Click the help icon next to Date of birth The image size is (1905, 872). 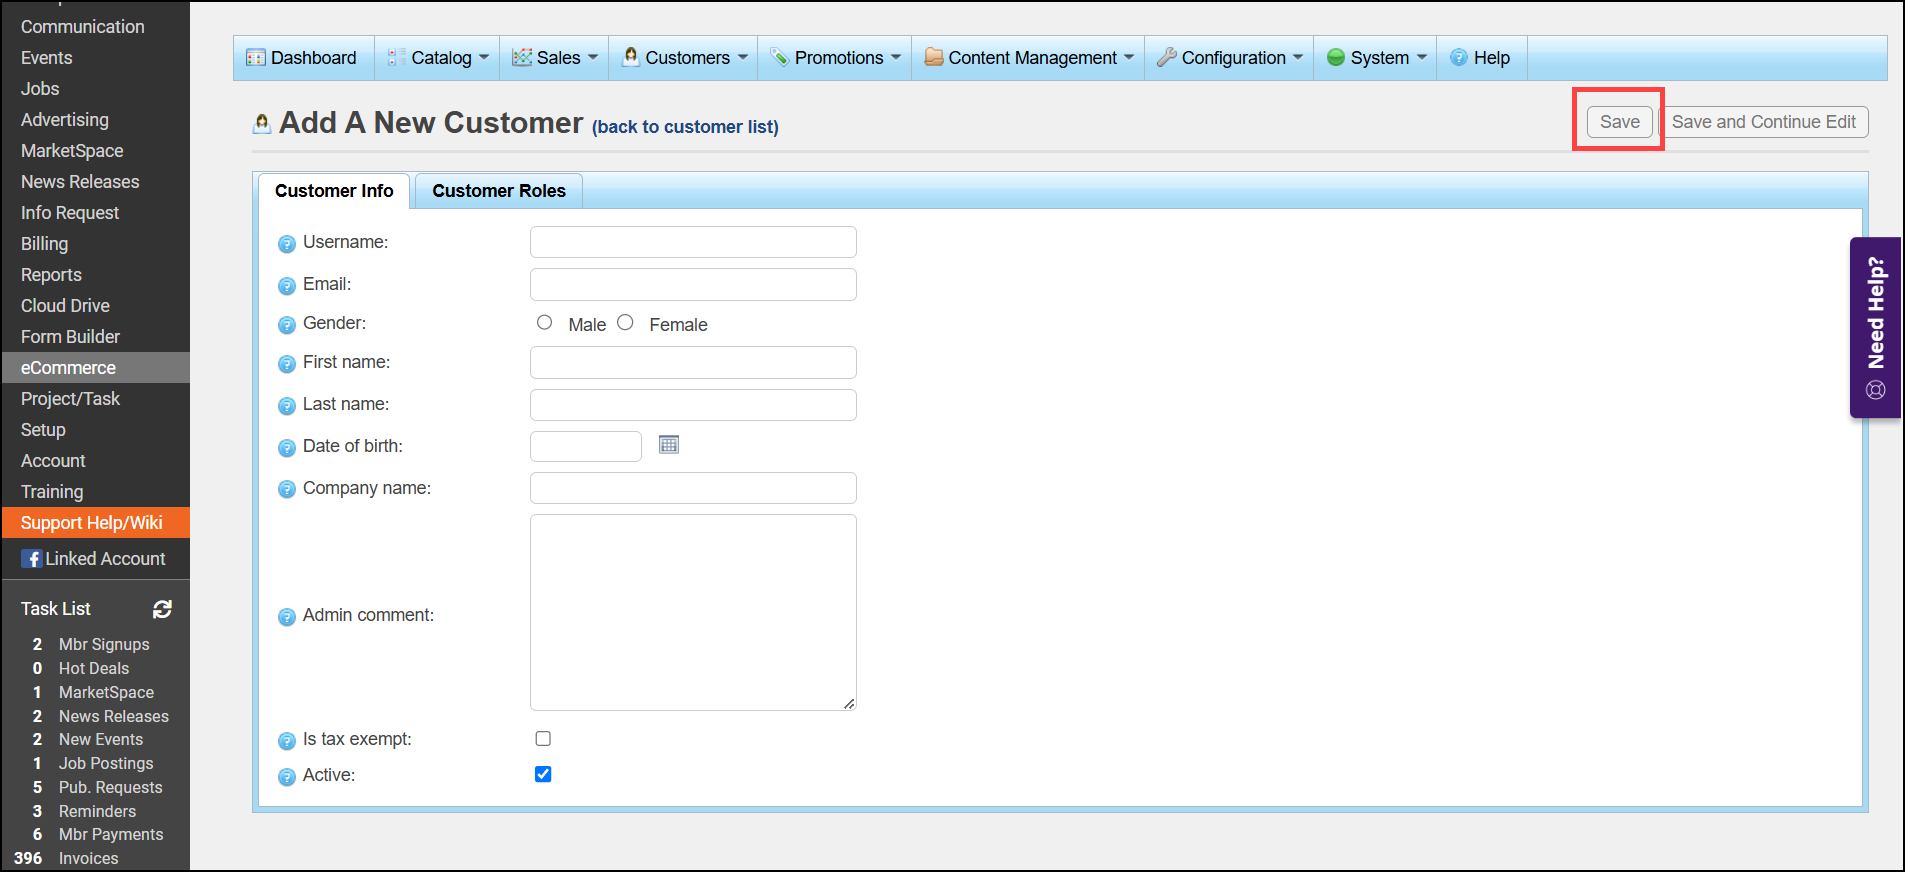[x=287, y=447]
